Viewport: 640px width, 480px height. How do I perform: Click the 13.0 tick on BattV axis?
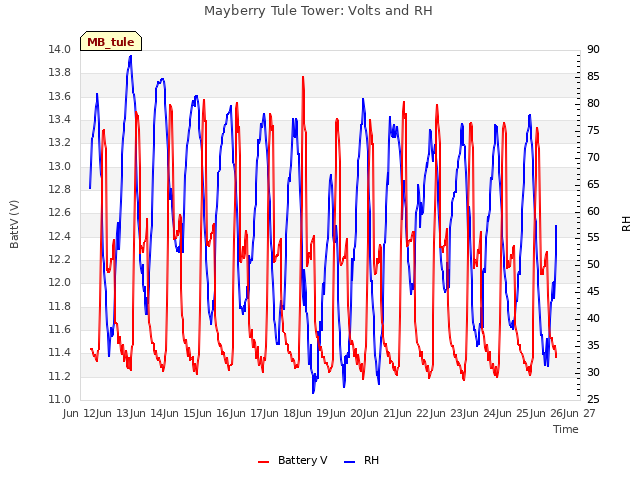coord(60,167)
